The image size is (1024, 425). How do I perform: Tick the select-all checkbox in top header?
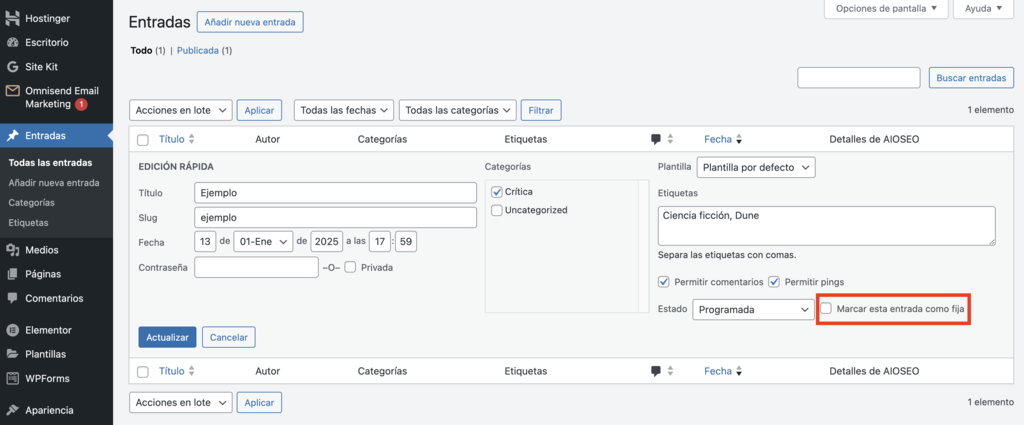pyautogui.click(x=143, y=139)
